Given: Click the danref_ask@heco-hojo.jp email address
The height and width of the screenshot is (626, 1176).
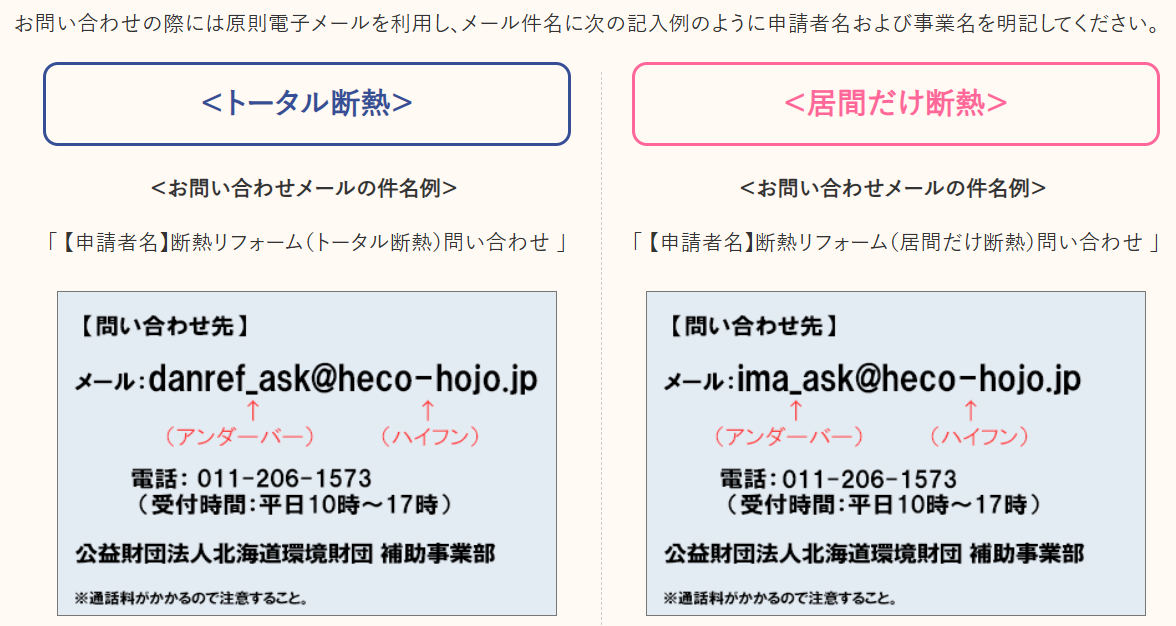Looking at the screenshot, I should coord(343,379).
